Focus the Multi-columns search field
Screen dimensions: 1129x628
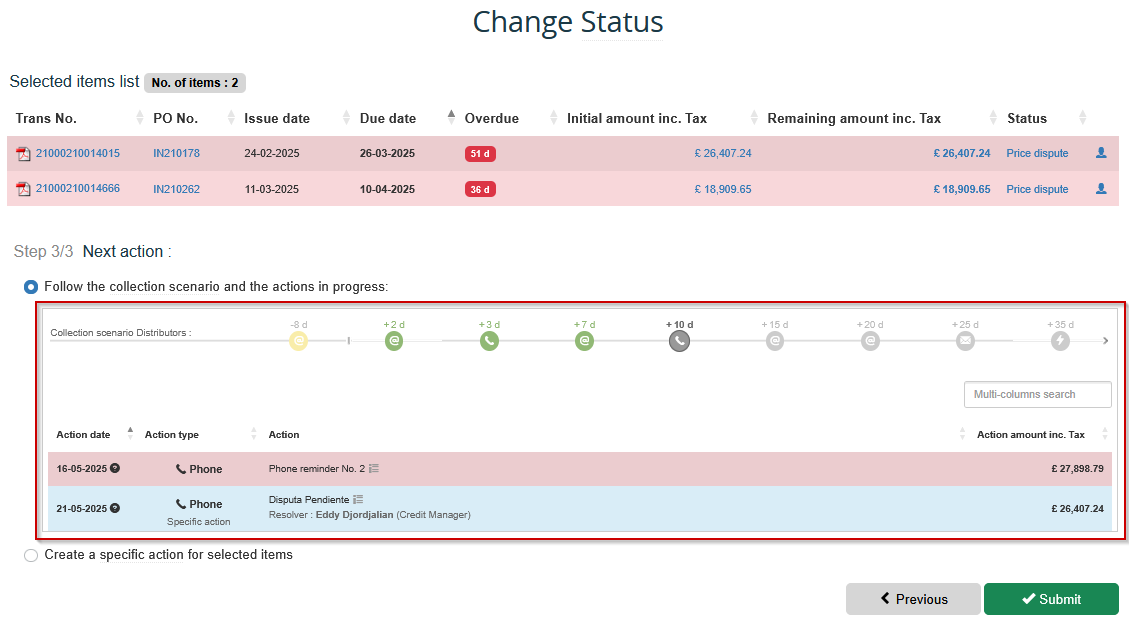[x=1037, y=394]
